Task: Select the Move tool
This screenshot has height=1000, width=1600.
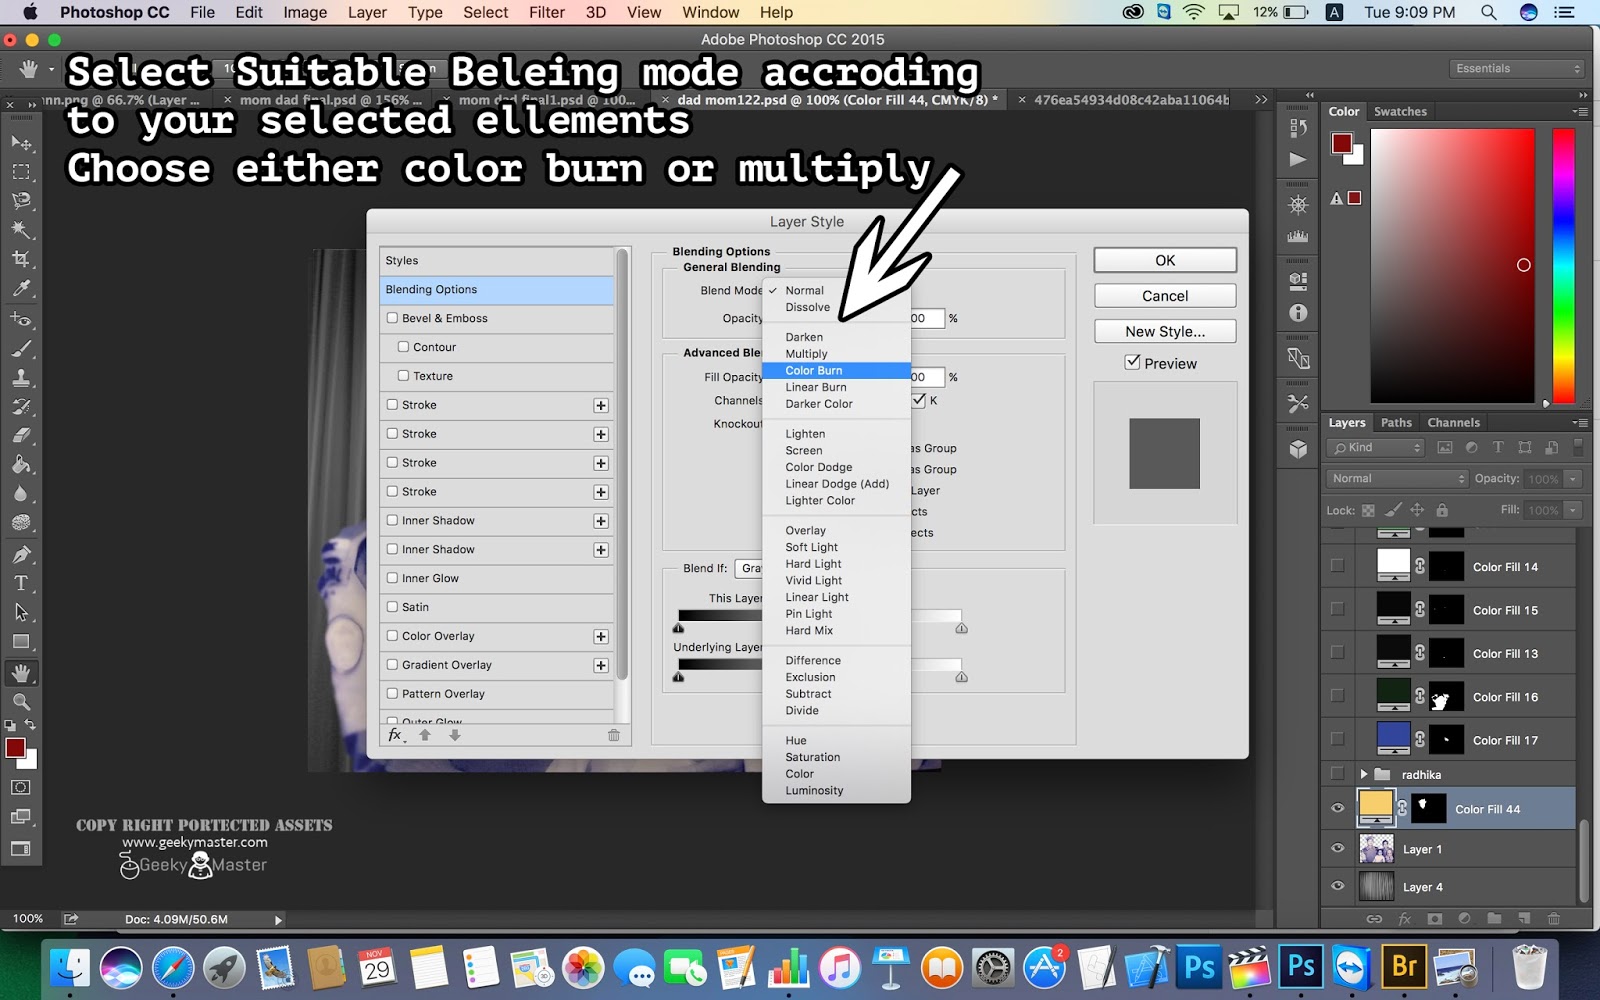Action: [21, 143]
